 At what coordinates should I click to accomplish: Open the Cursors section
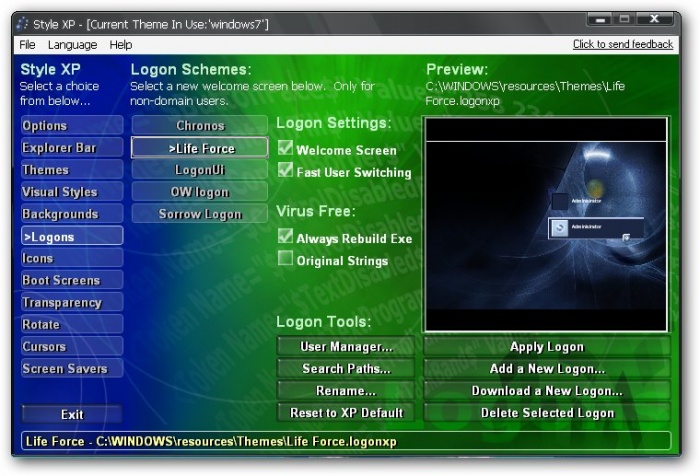72,347
